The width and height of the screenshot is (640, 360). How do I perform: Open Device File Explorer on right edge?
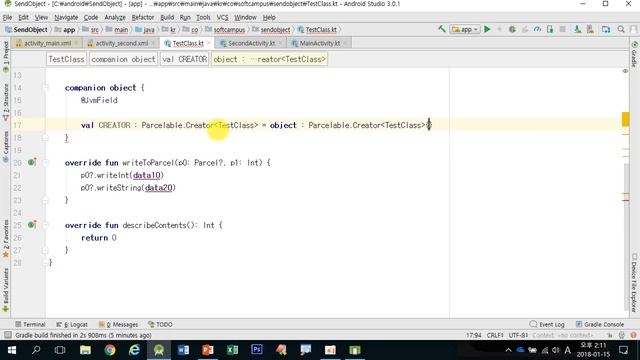click(x=634, y=282)
